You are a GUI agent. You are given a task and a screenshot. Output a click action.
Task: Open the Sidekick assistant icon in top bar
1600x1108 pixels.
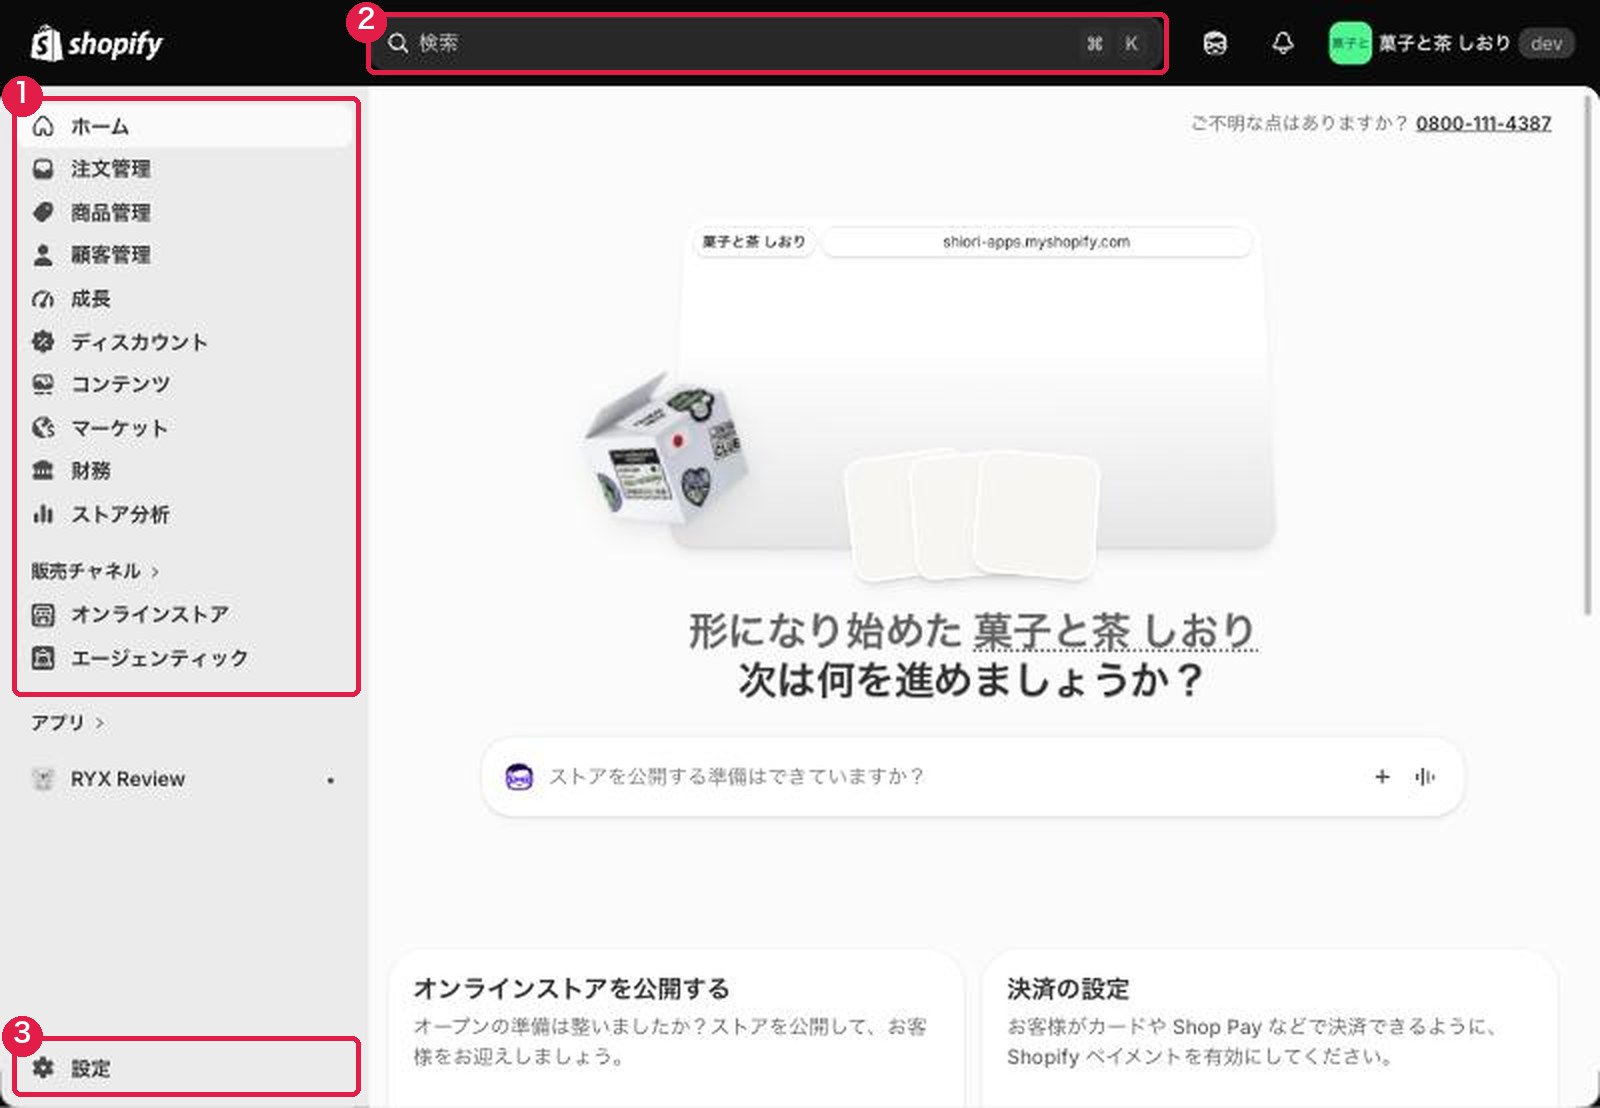click(x=1215, y=43)
